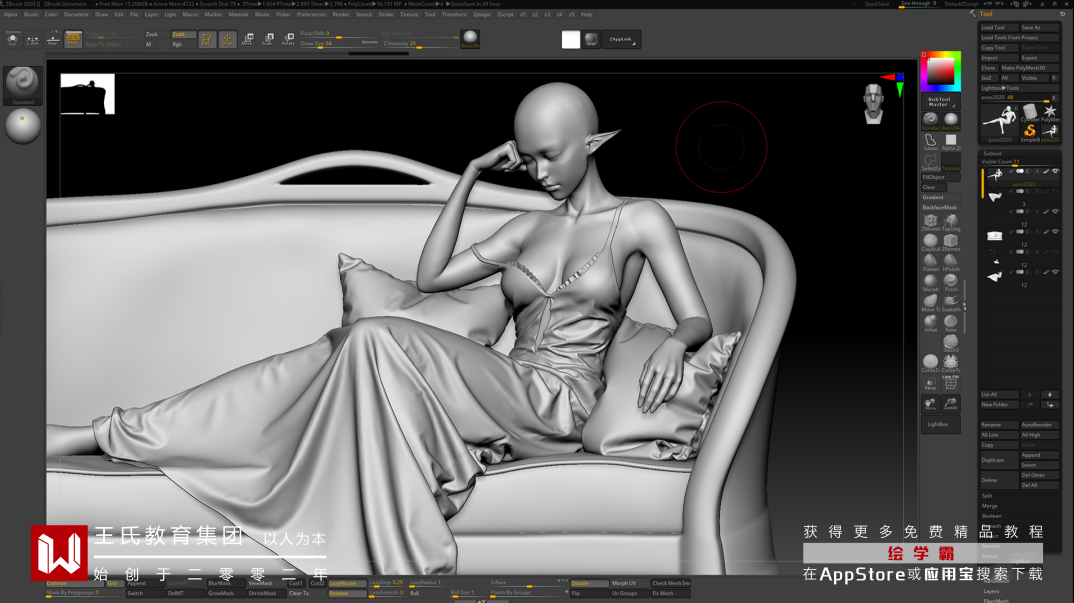Adjust the Z Intensity slider
1074x603 pixels.
(x=420, y=44)
